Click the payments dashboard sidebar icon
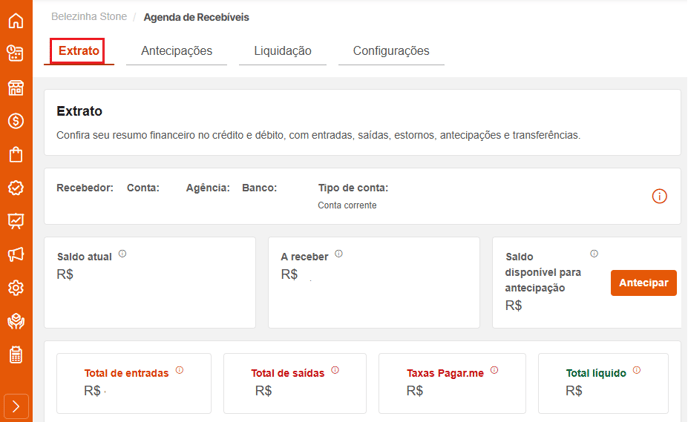 pyautogui.click(x=16, y=54)
